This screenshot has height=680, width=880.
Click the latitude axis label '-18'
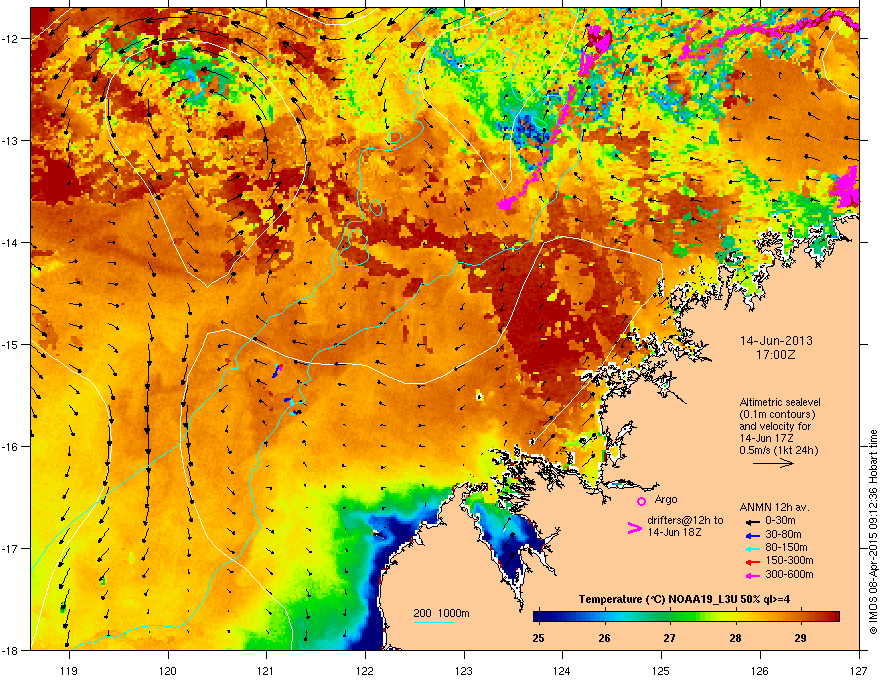point(11,650)
